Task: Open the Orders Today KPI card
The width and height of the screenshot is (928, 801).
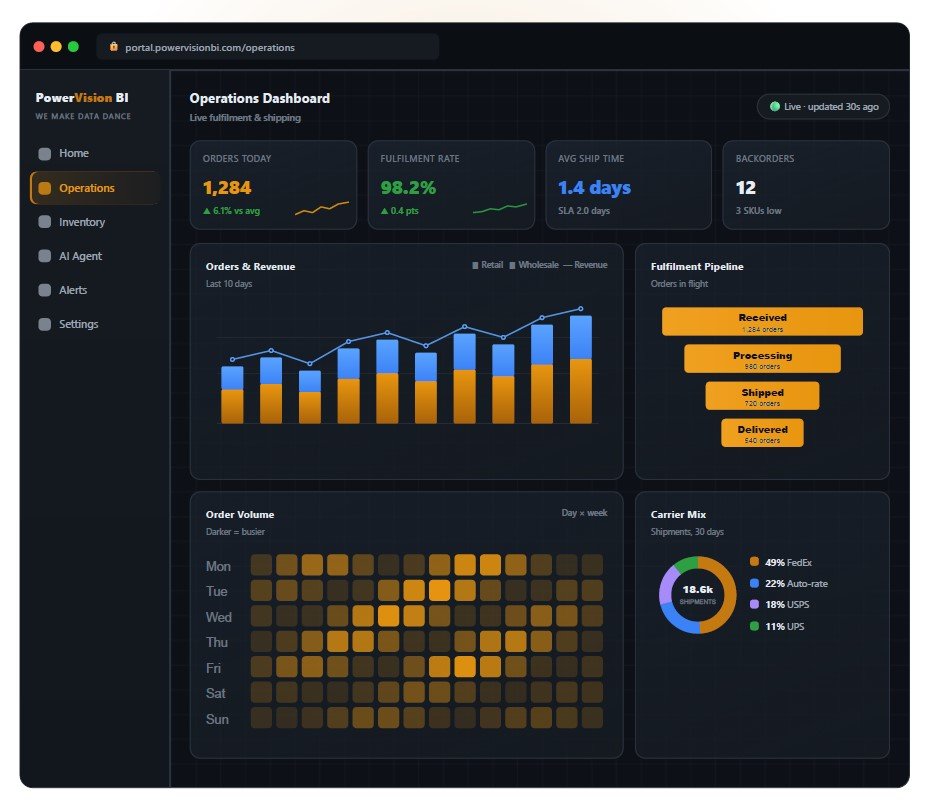Action: click(273, 185)
